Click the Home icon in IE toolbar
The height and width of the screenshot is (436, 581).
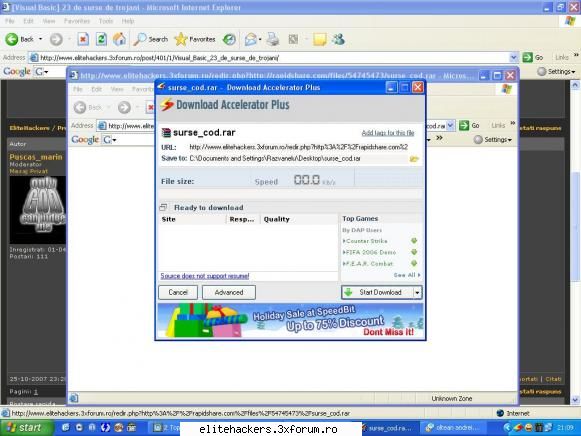click(x=120, y=39)
